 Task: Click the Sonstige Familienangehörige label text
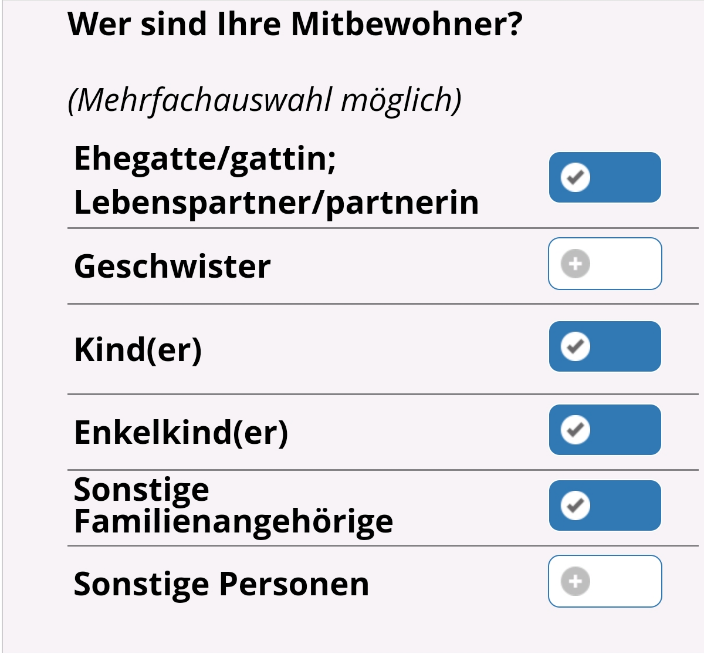tap(233, 506)
